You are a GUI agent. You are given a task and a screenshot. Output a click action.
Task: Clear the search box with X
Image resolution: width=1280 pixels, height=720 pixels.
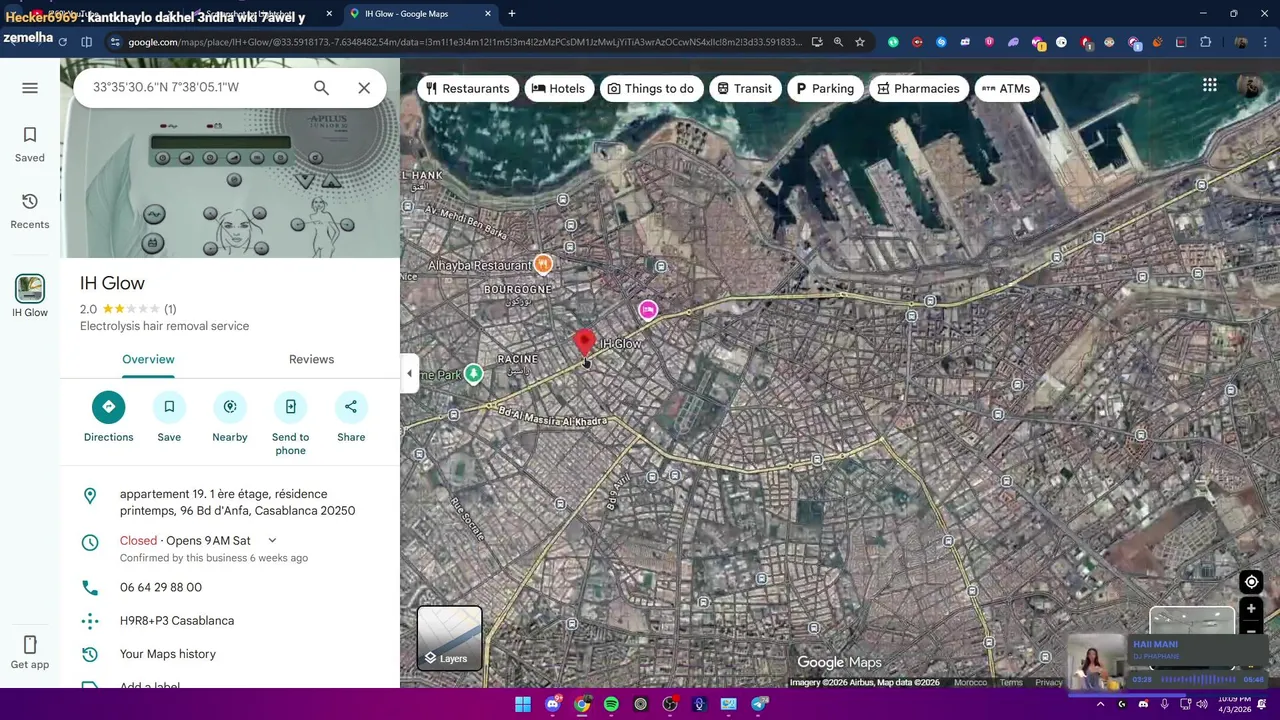pyautogui.click(x=364, y=88)
